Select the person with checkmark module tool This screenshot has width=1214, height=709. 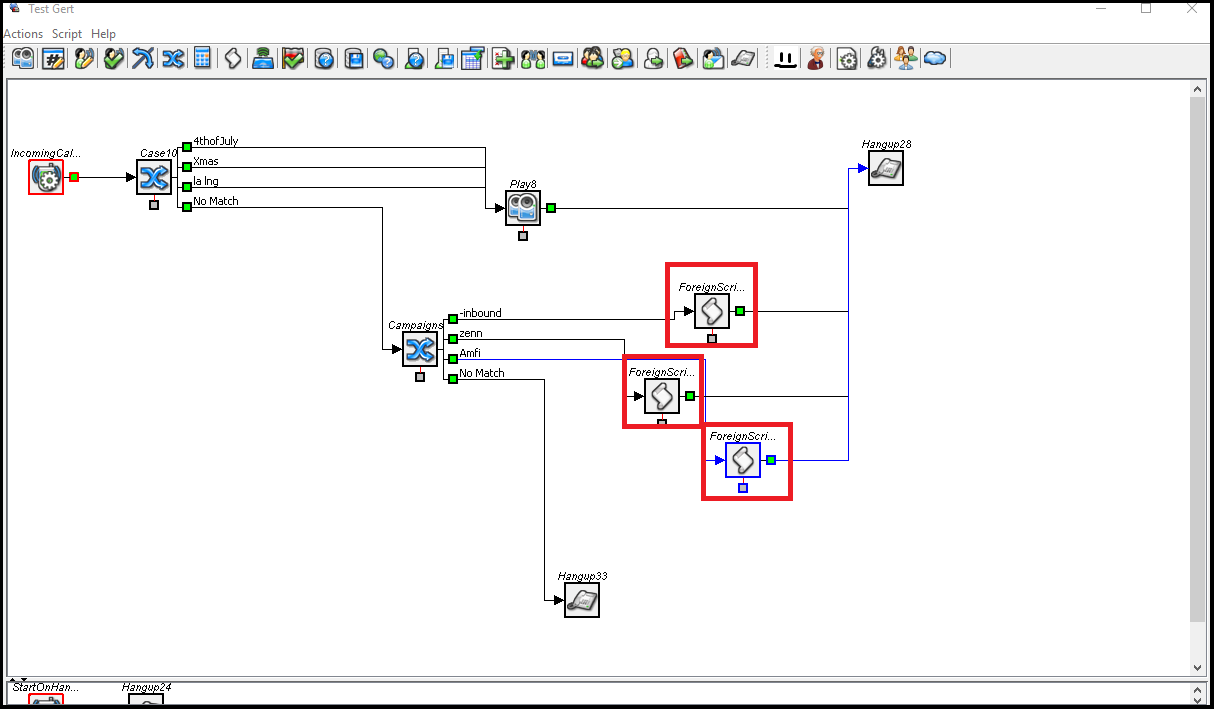[x=113, y=59]
